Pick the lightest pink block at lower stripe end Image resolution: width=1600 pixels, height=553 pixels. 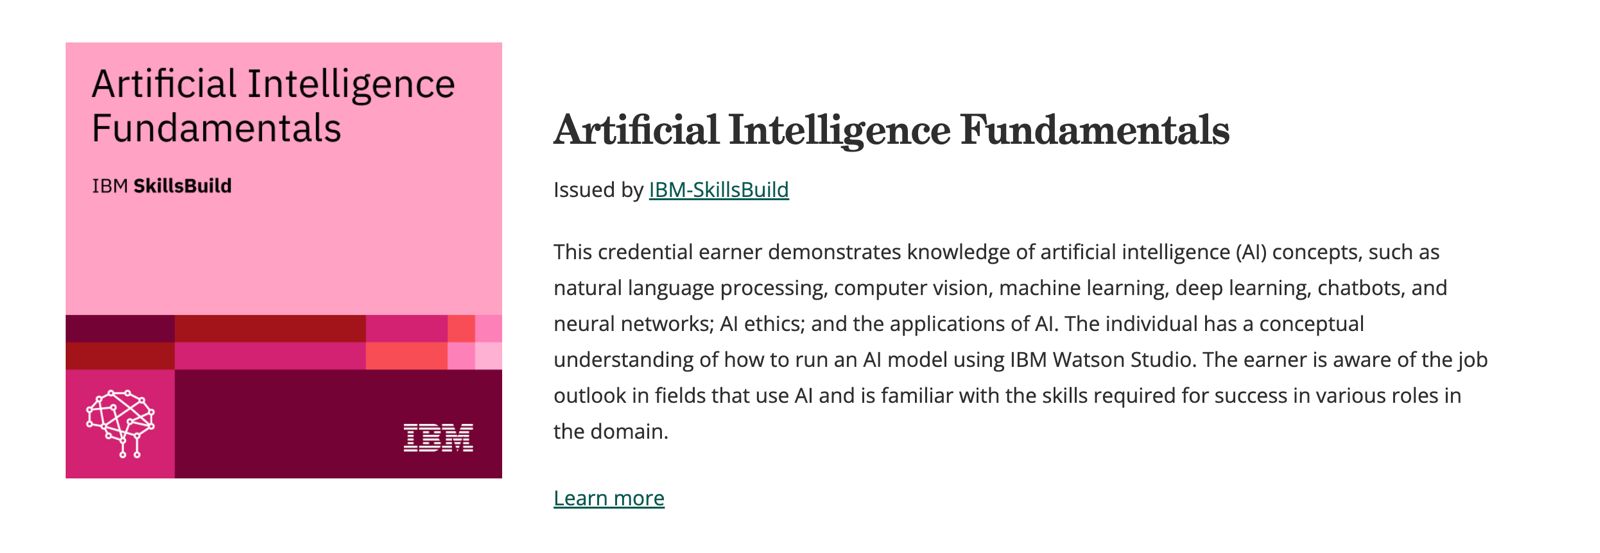[488, 356]
